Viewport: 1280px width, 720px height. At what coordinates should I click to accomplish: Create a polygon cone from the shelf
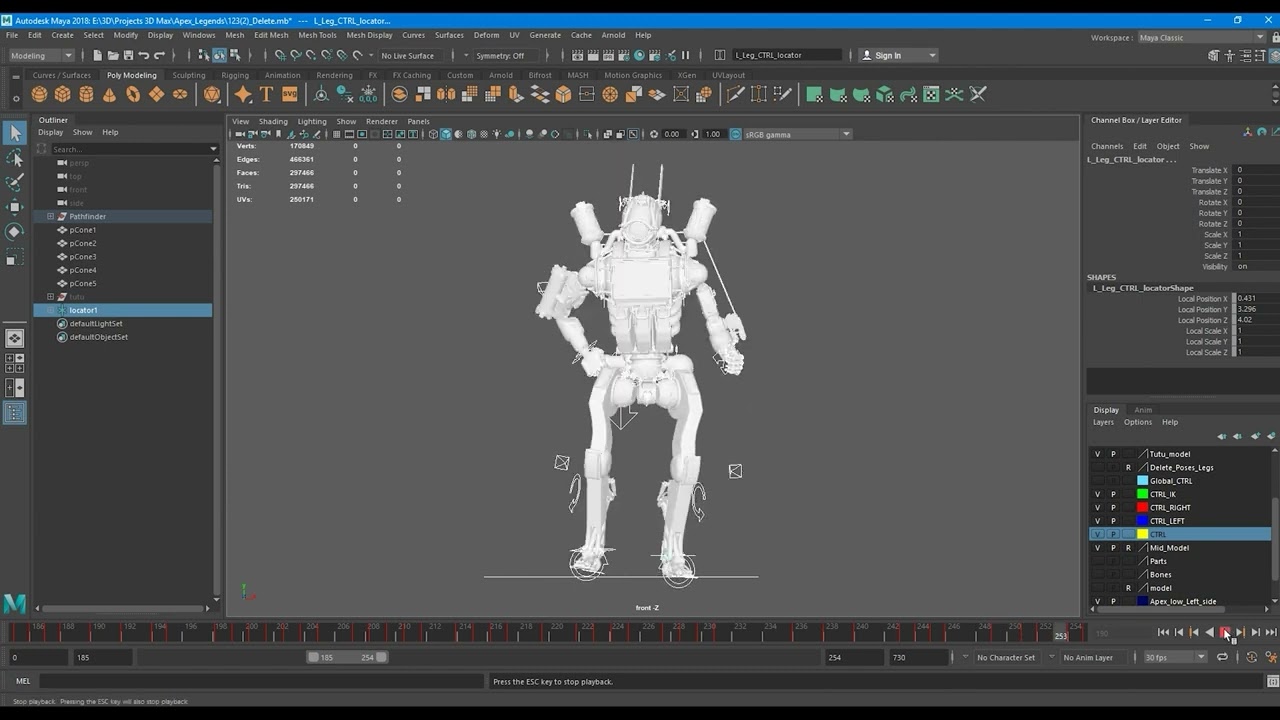coord(109,94)
